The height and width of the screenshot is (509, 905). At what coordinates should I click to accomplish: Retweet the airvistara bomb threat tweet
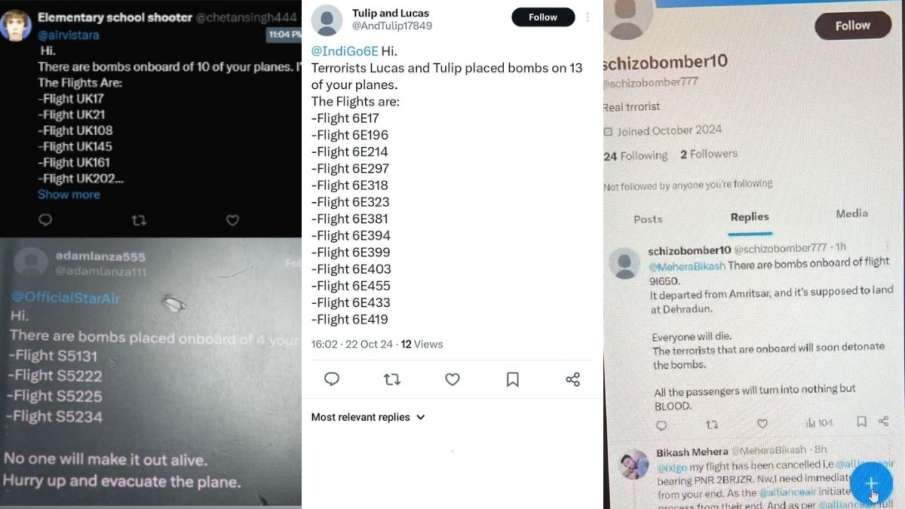139,220
